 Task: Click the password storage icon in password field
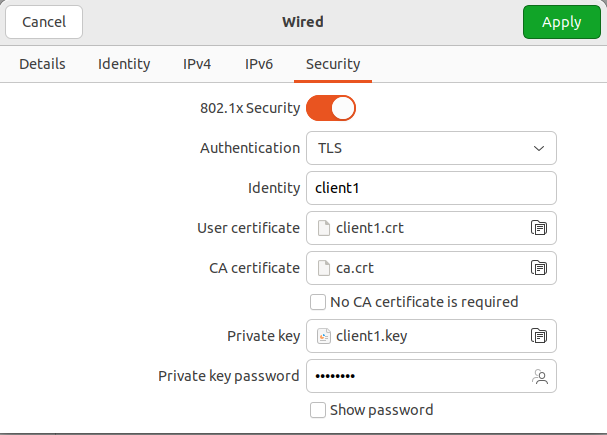click(x=540, y=377)
